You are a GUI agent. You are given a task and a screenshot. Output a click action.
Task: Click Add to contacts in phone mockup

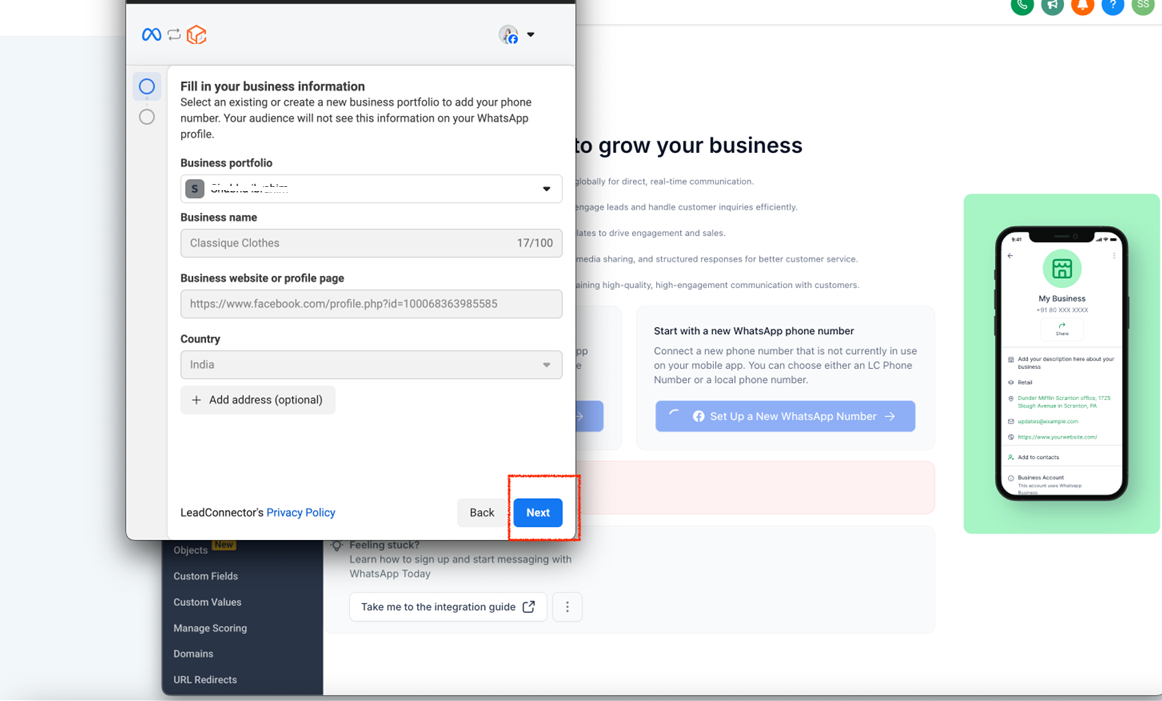click(x=1038, y=457)
